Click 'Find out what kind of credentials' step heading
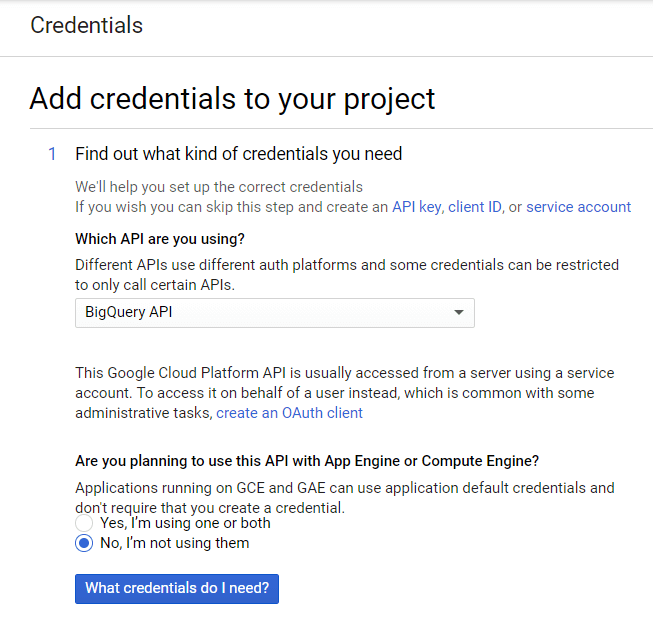The height and width of the screenshot is (621, 653). click(x=238, y=154)
